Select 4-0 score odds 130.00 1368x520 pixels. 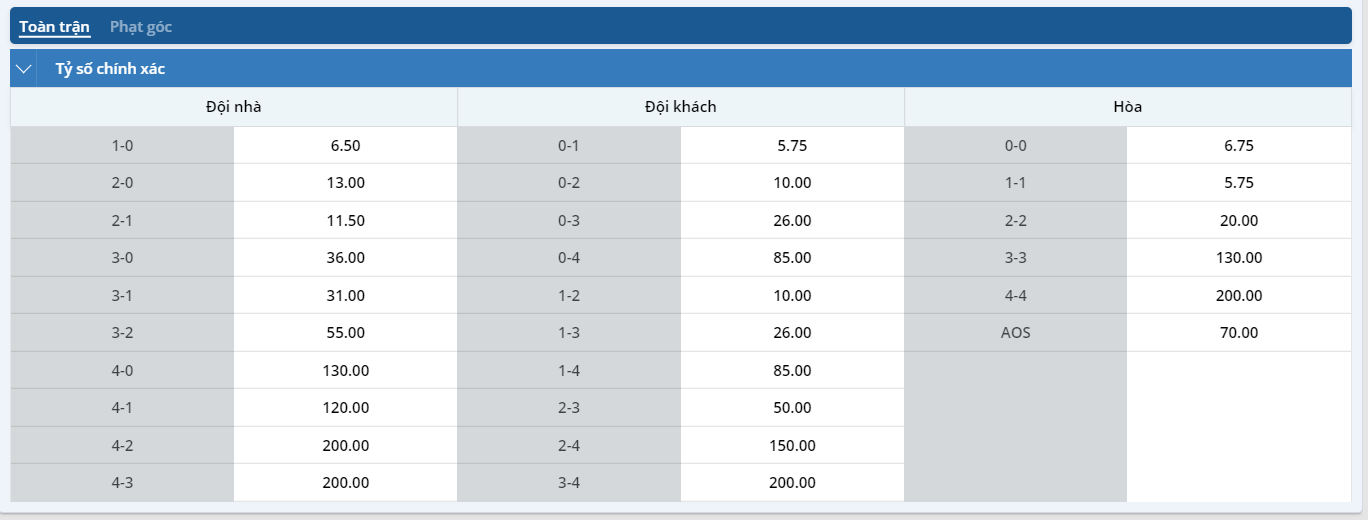(345, 370)
